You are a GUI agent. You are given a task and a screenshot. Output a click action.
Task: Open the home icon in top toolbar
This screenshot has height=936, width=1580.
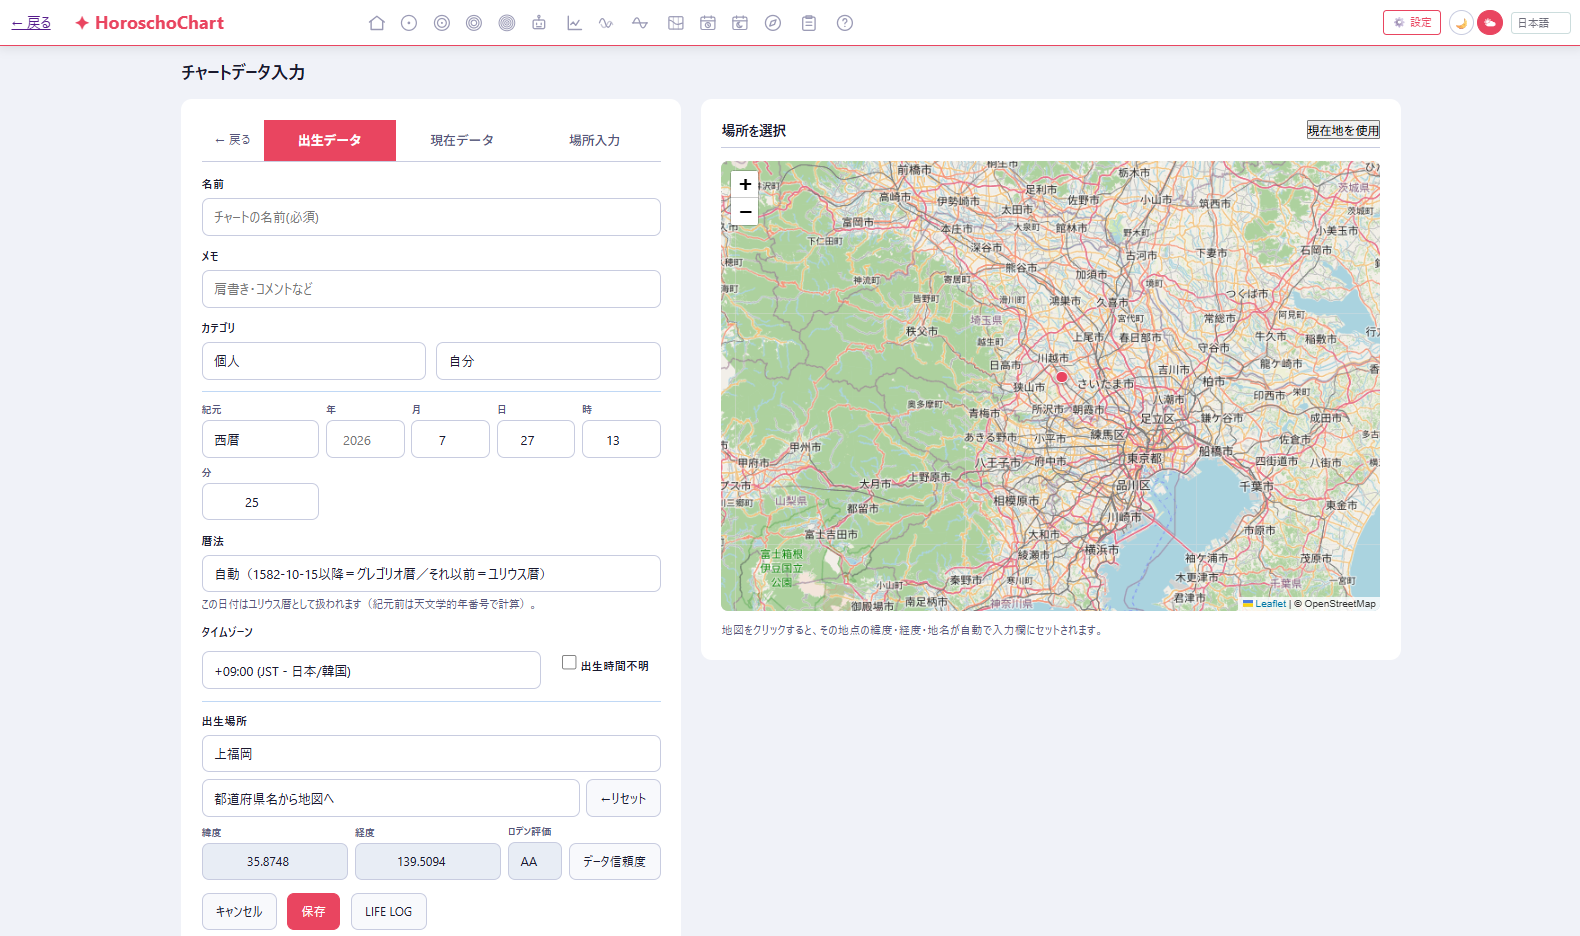tap(377, 23)
